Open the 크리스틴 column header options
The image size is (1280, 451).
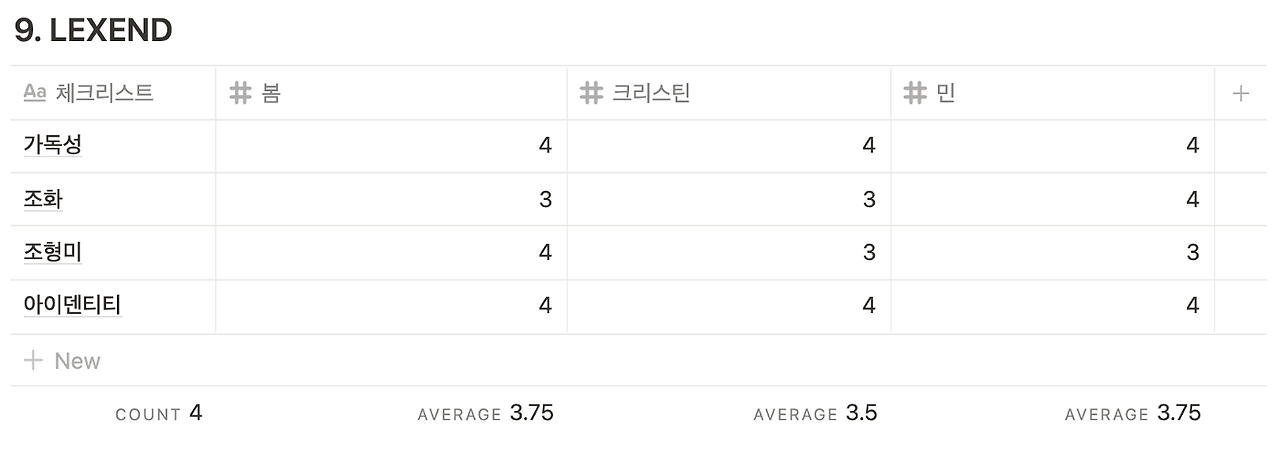point(729,93)
